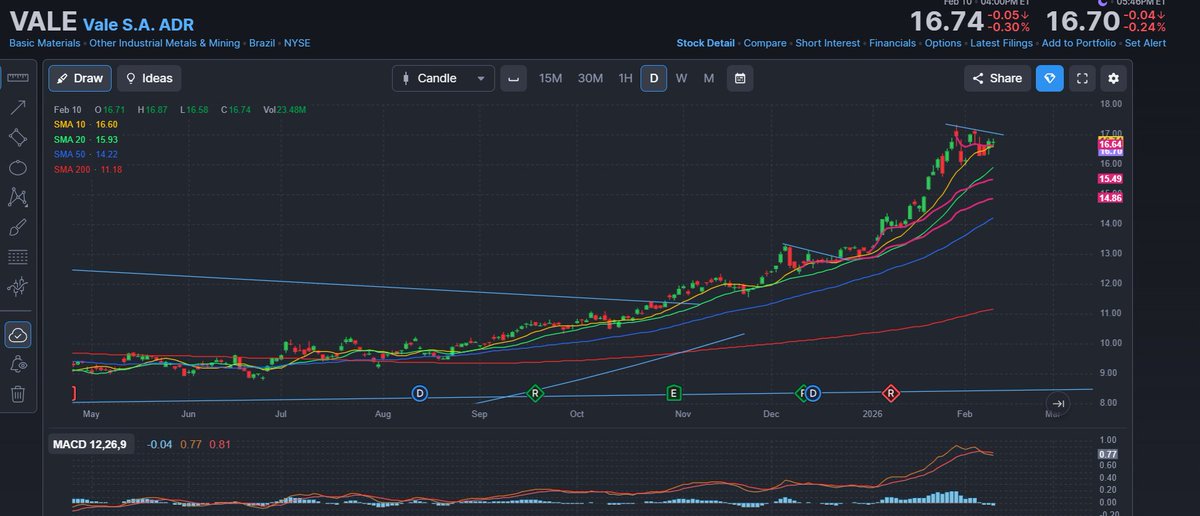The image size is (1200, 516).
Task: Open Latest Filings link
Action: click(x=1001, y=43)
